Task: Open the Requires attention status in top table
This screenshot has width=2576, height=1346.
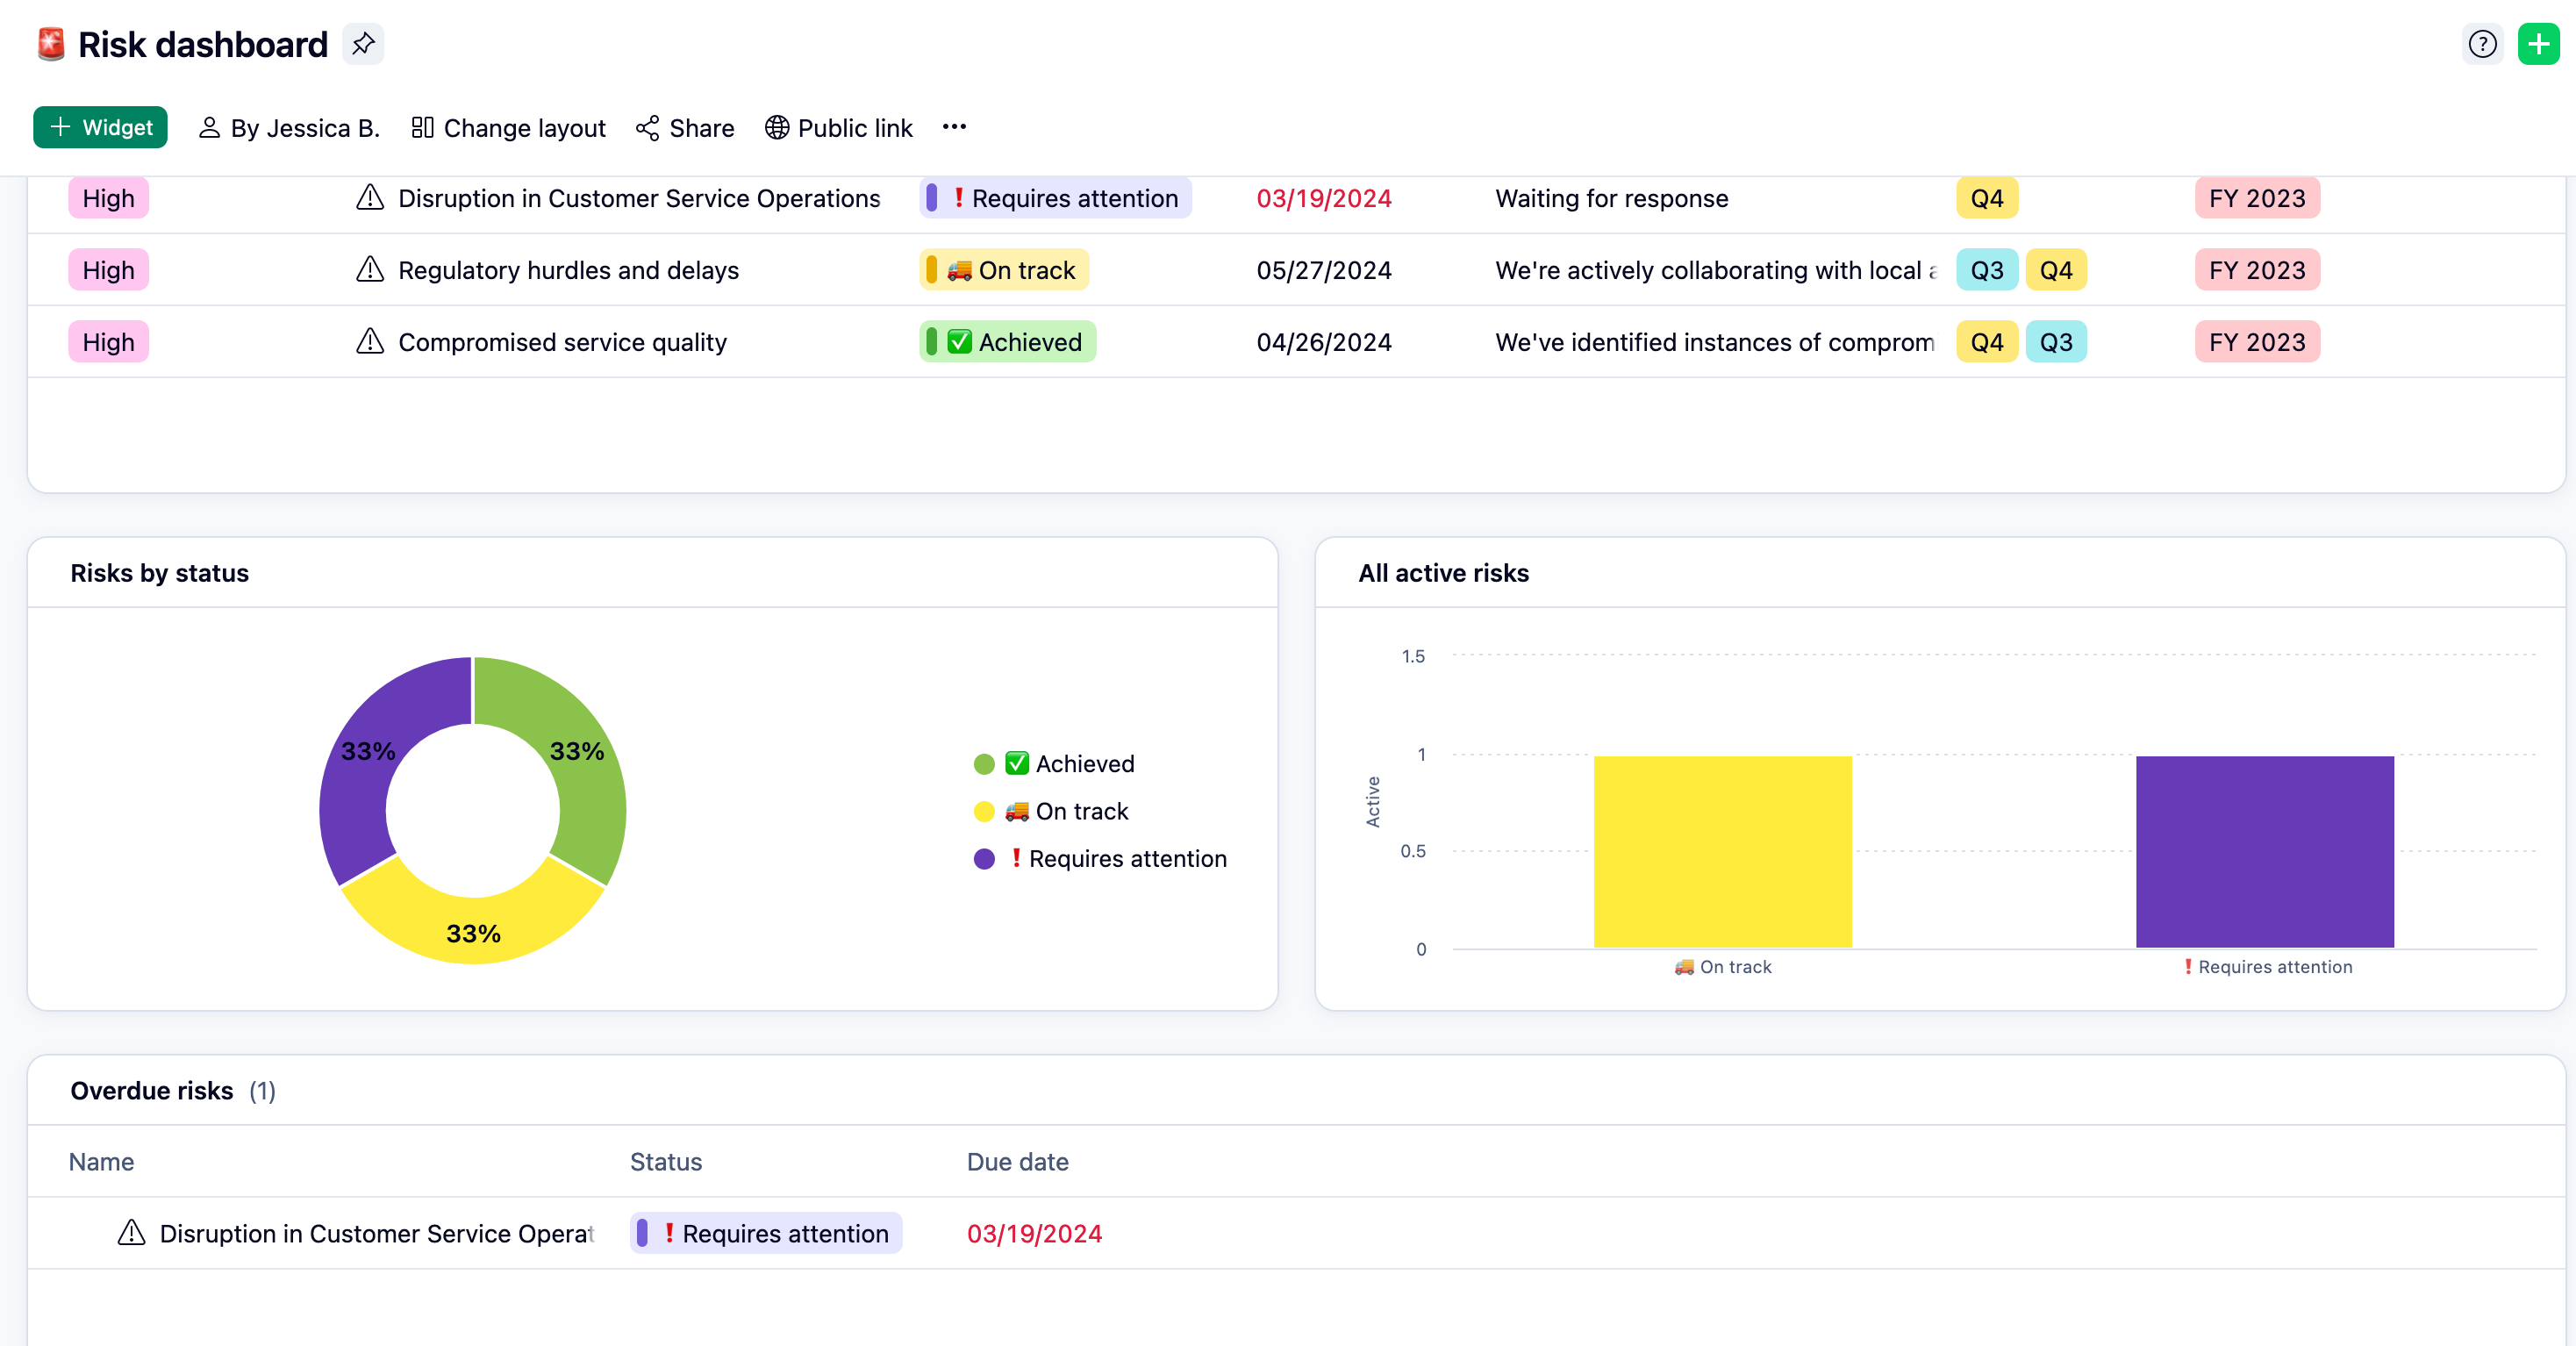Action: 1055,198
